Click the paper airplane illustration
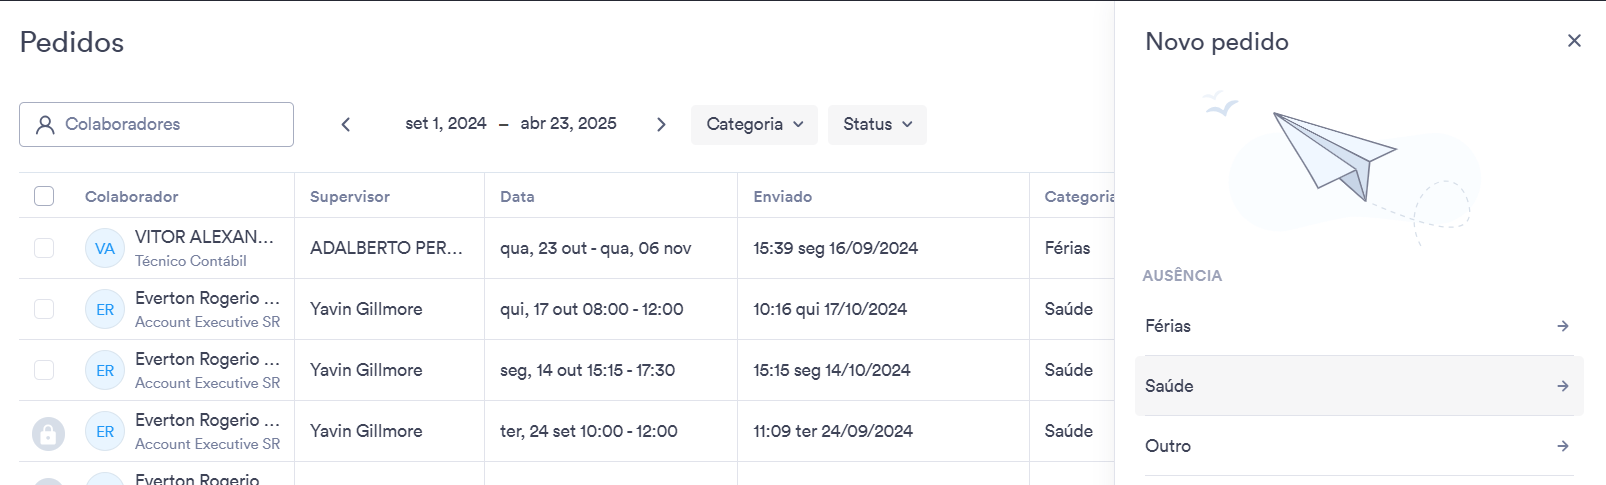Image resolution: width=1606 pixels, height=485 pixels. pos(1334,153)
